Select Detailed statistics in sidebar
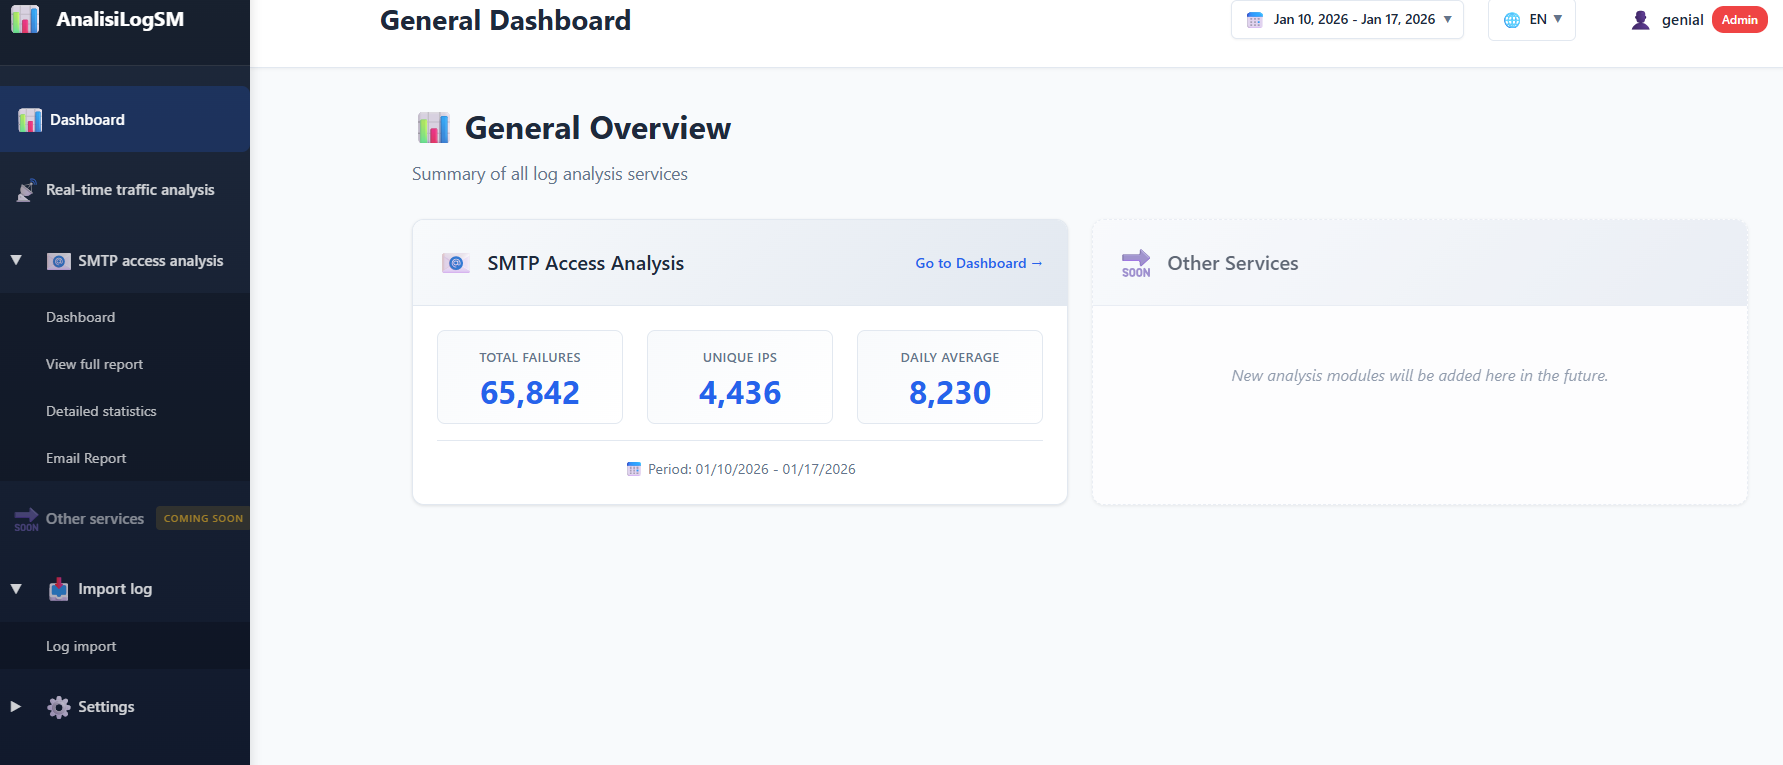Viewport: 1783px width, 765px height. [101, 411]
